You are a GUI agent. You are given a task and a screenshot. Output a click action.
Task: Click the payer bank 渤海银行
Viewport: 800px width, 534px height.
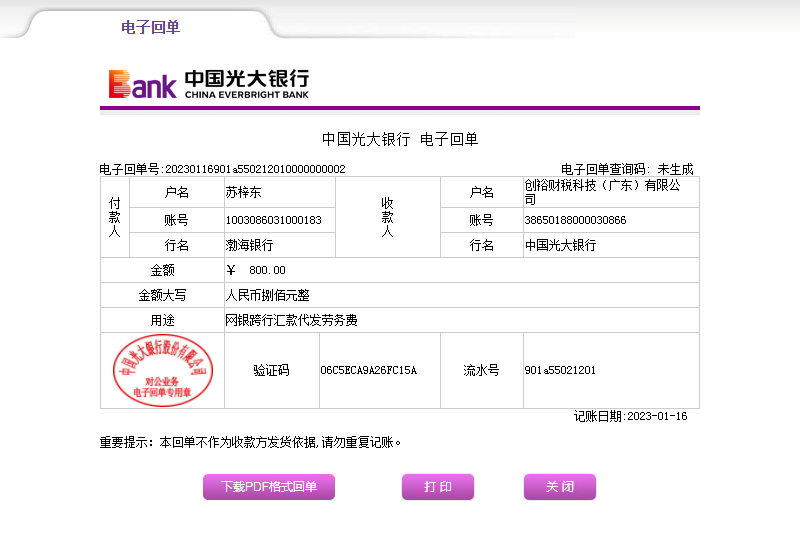pos(249,245)
